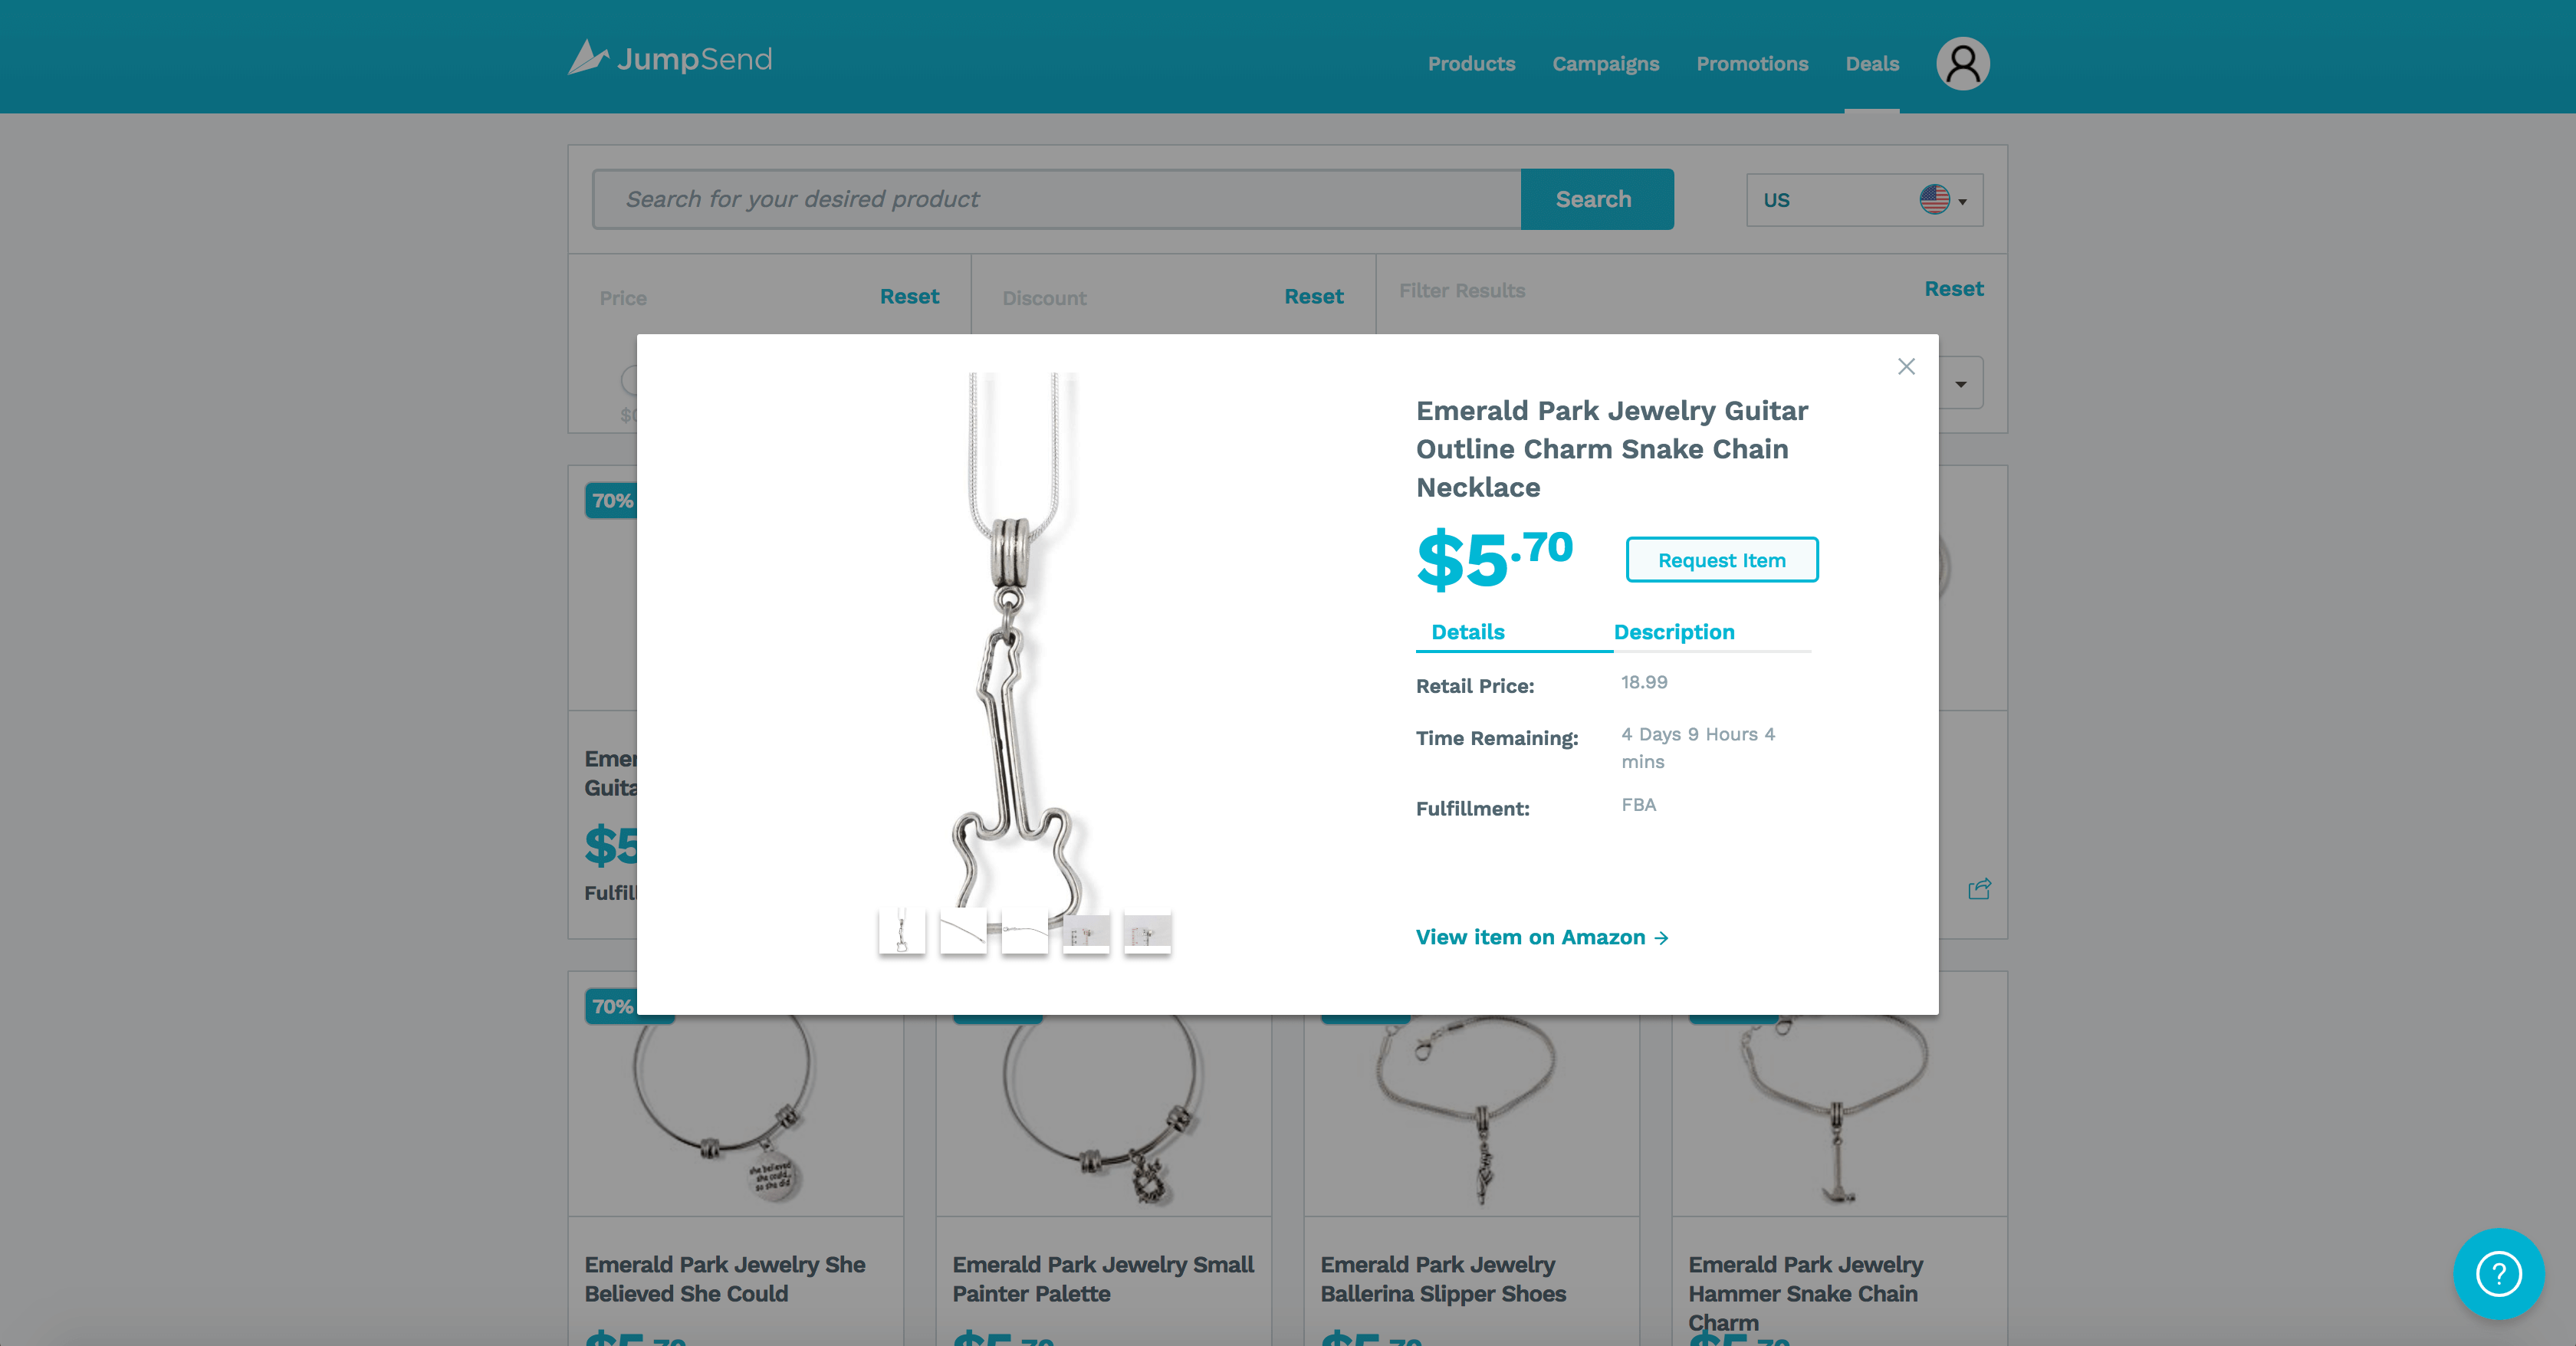Reset the Discount filter

(1313, 296)
